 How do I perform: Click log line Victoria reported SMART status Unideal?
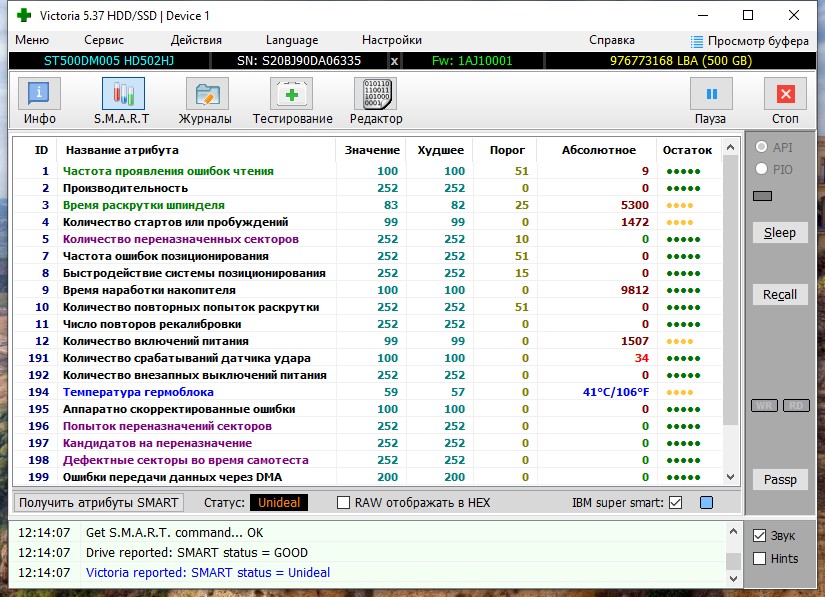click(x=208, y=572)
